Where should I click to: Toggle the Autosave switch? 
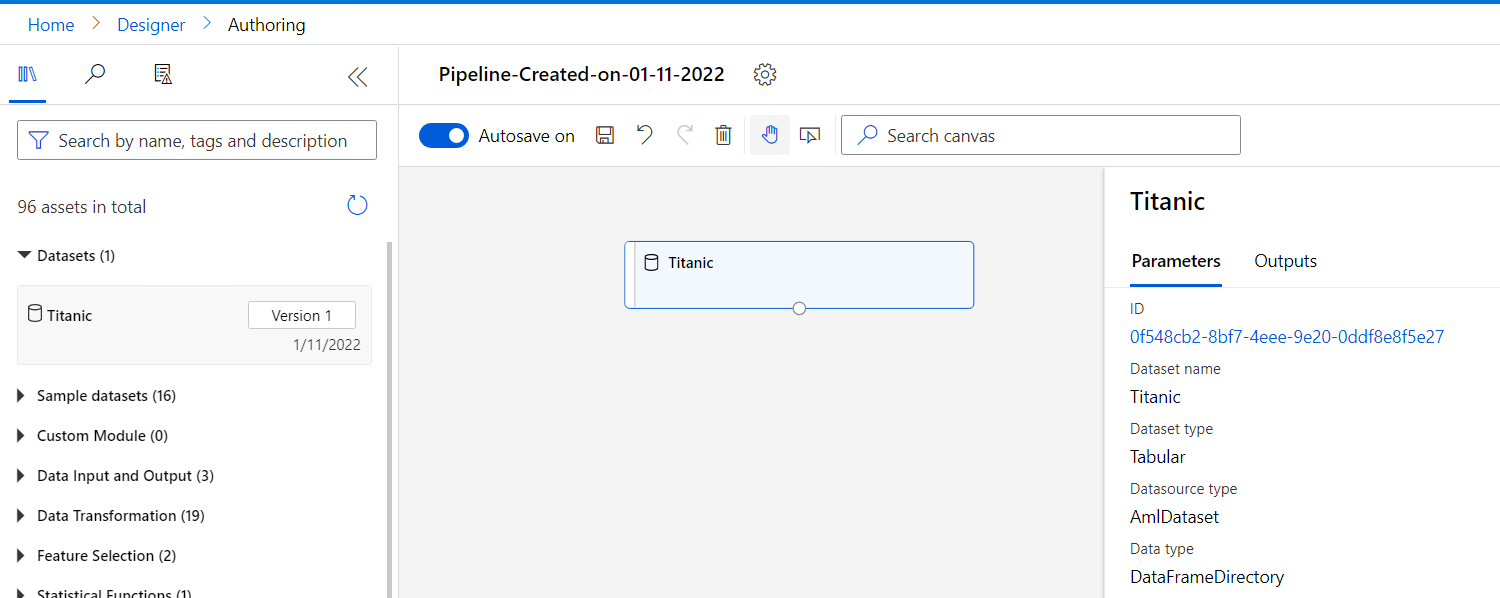[443, 136]
